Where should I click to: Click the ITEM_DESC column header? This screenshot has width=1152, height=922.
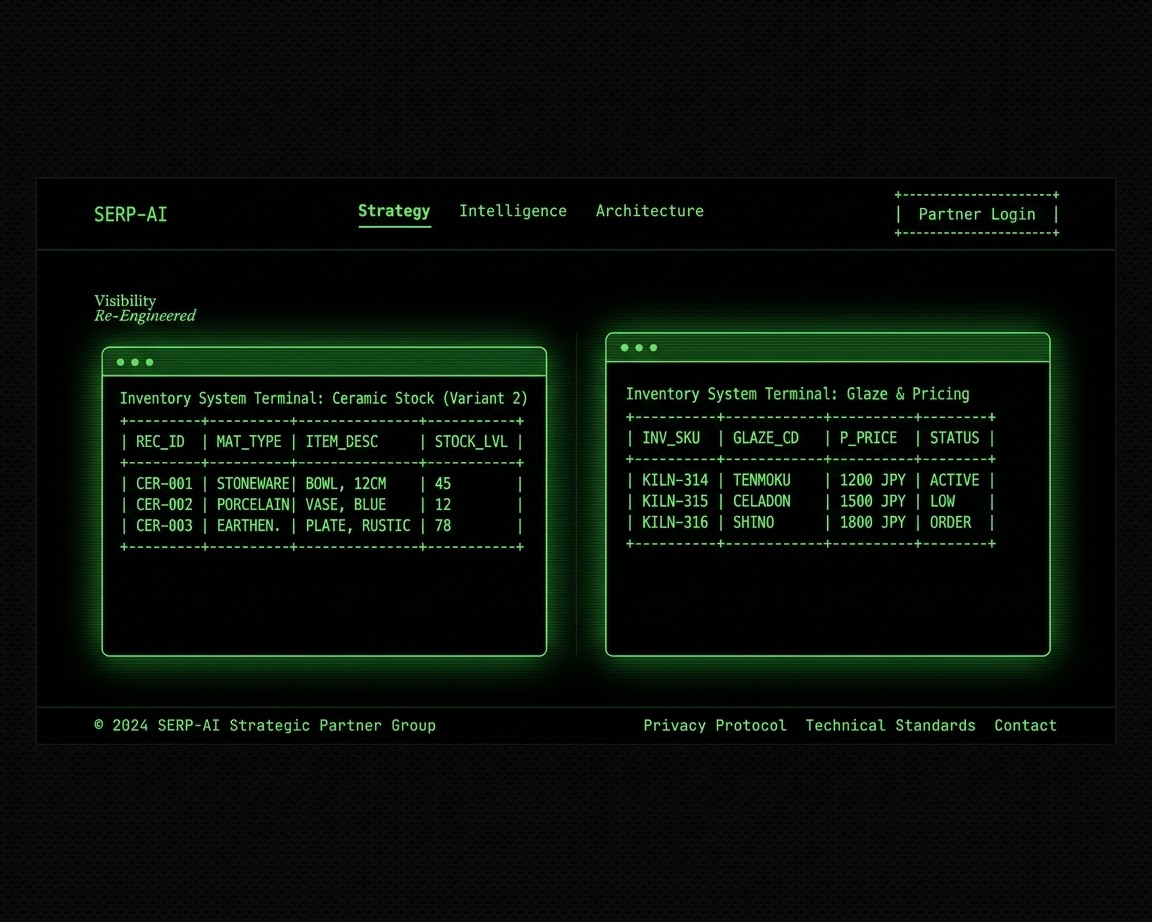(342, 442)
